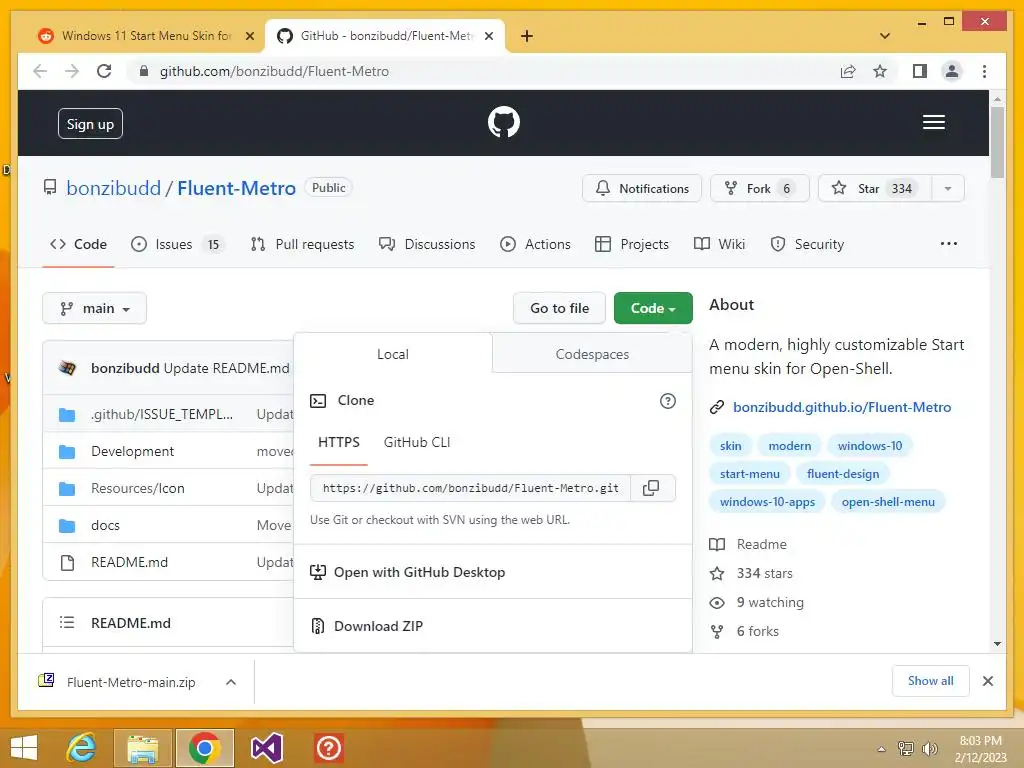
Task: Open the Discussions tab
Action: (x=427, y=244)
